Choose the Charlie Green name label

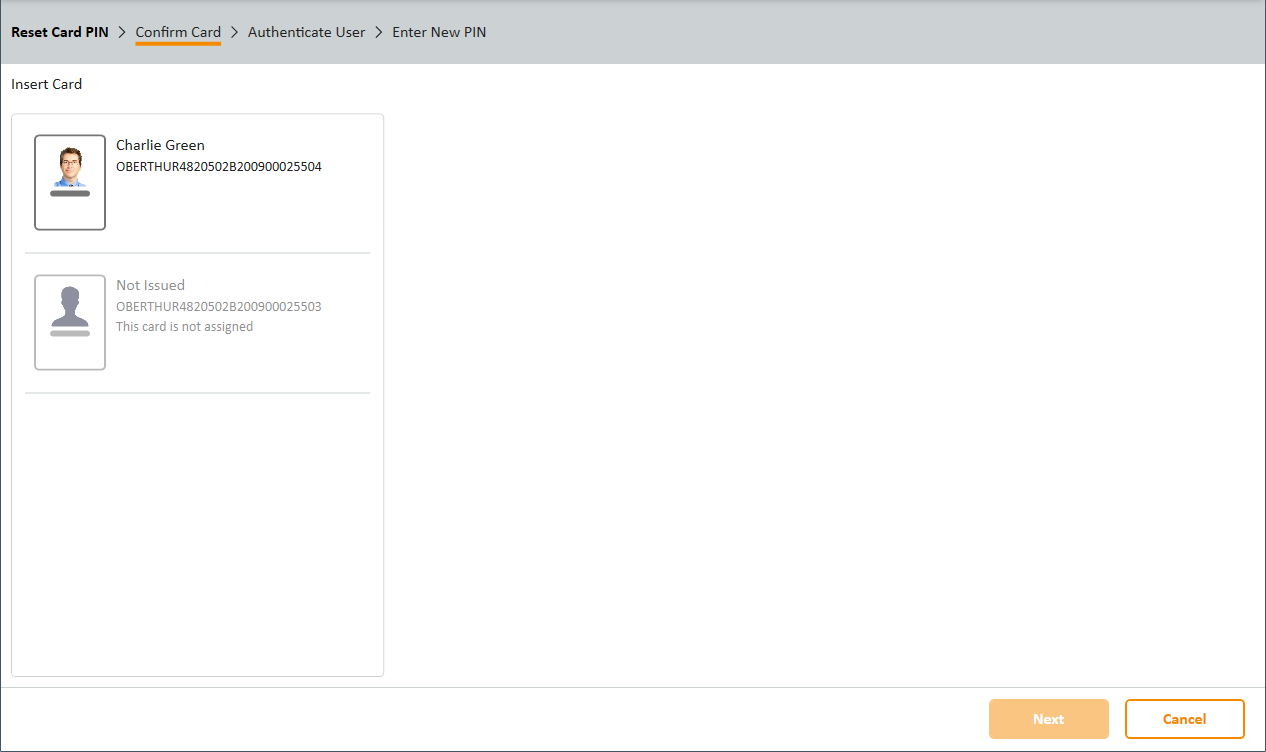pyautogui.click(x=160, y=145)
